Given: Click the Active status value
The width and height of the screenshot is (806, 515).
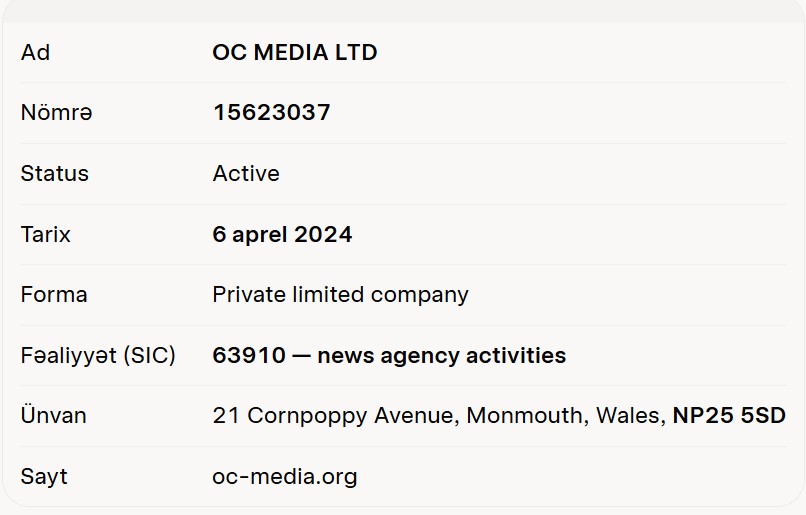Looking at the screenshot, I should tap(246, 173).
